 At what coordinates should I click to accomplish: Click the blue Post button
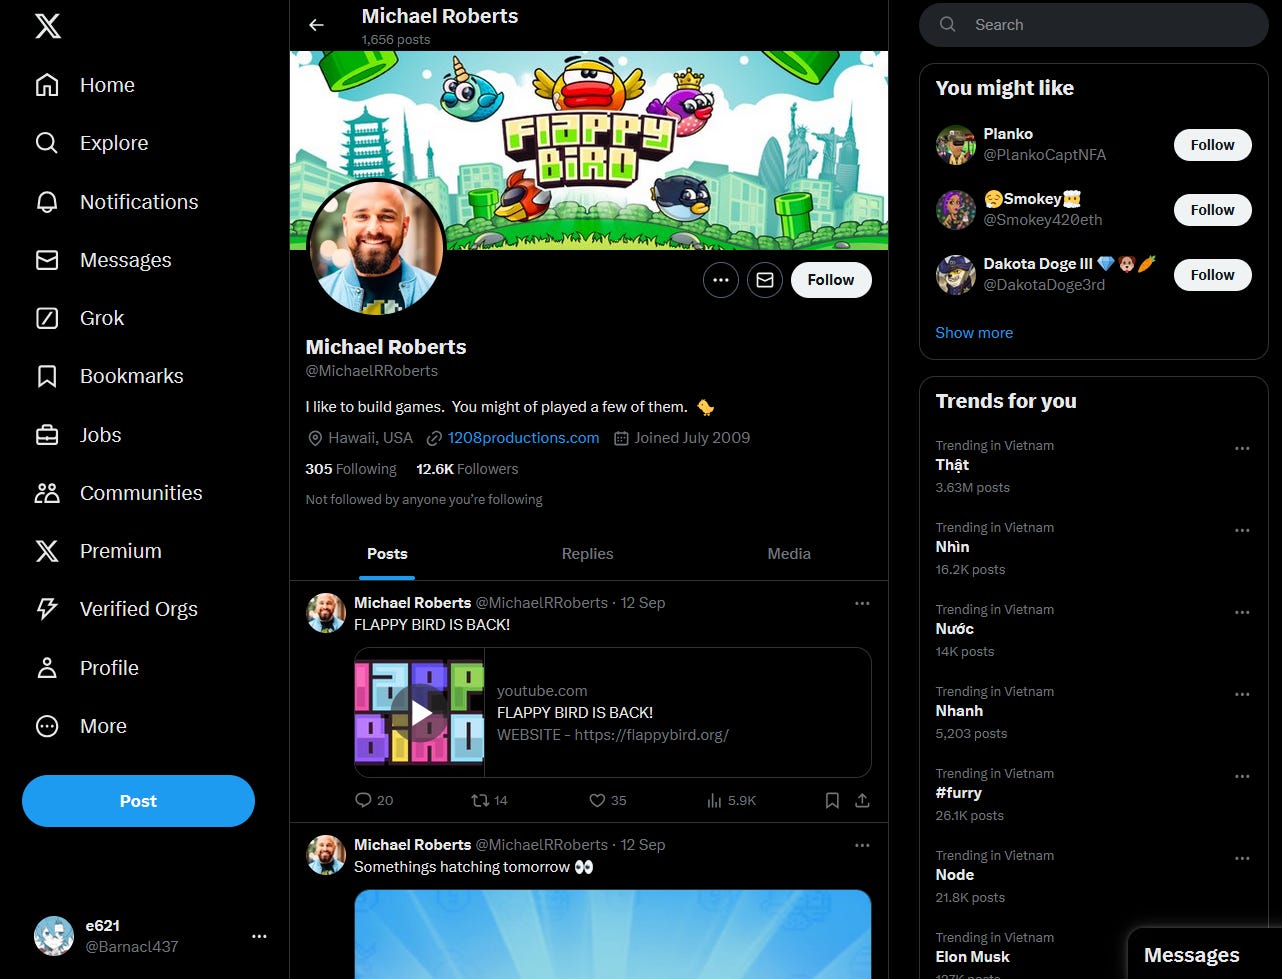pos(138,801)
